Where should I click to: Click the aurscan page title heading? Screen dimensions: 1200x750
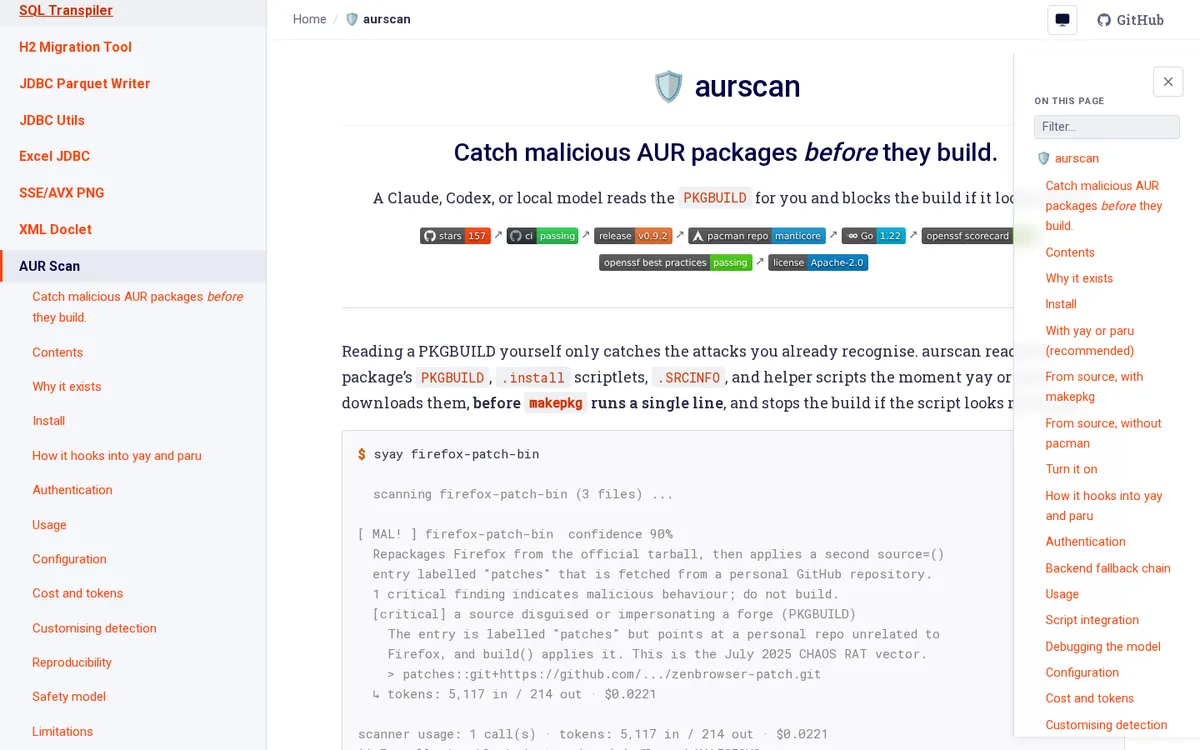727,87
